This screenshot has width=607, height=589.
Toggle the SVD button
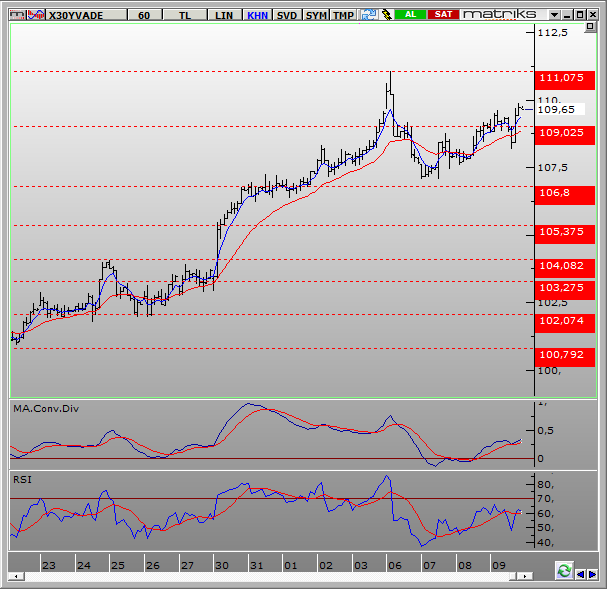click(287, 15)
